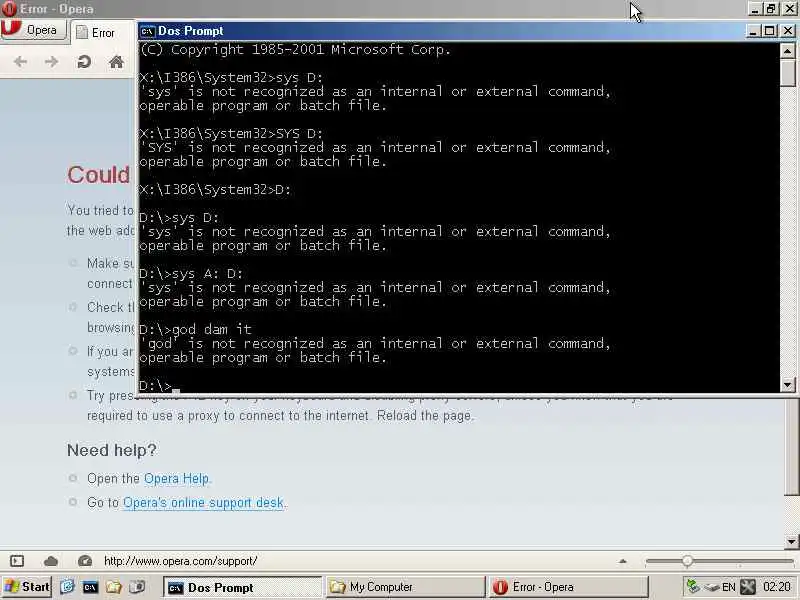
Task: Open Opera's online support desk link
Action: 203,503
